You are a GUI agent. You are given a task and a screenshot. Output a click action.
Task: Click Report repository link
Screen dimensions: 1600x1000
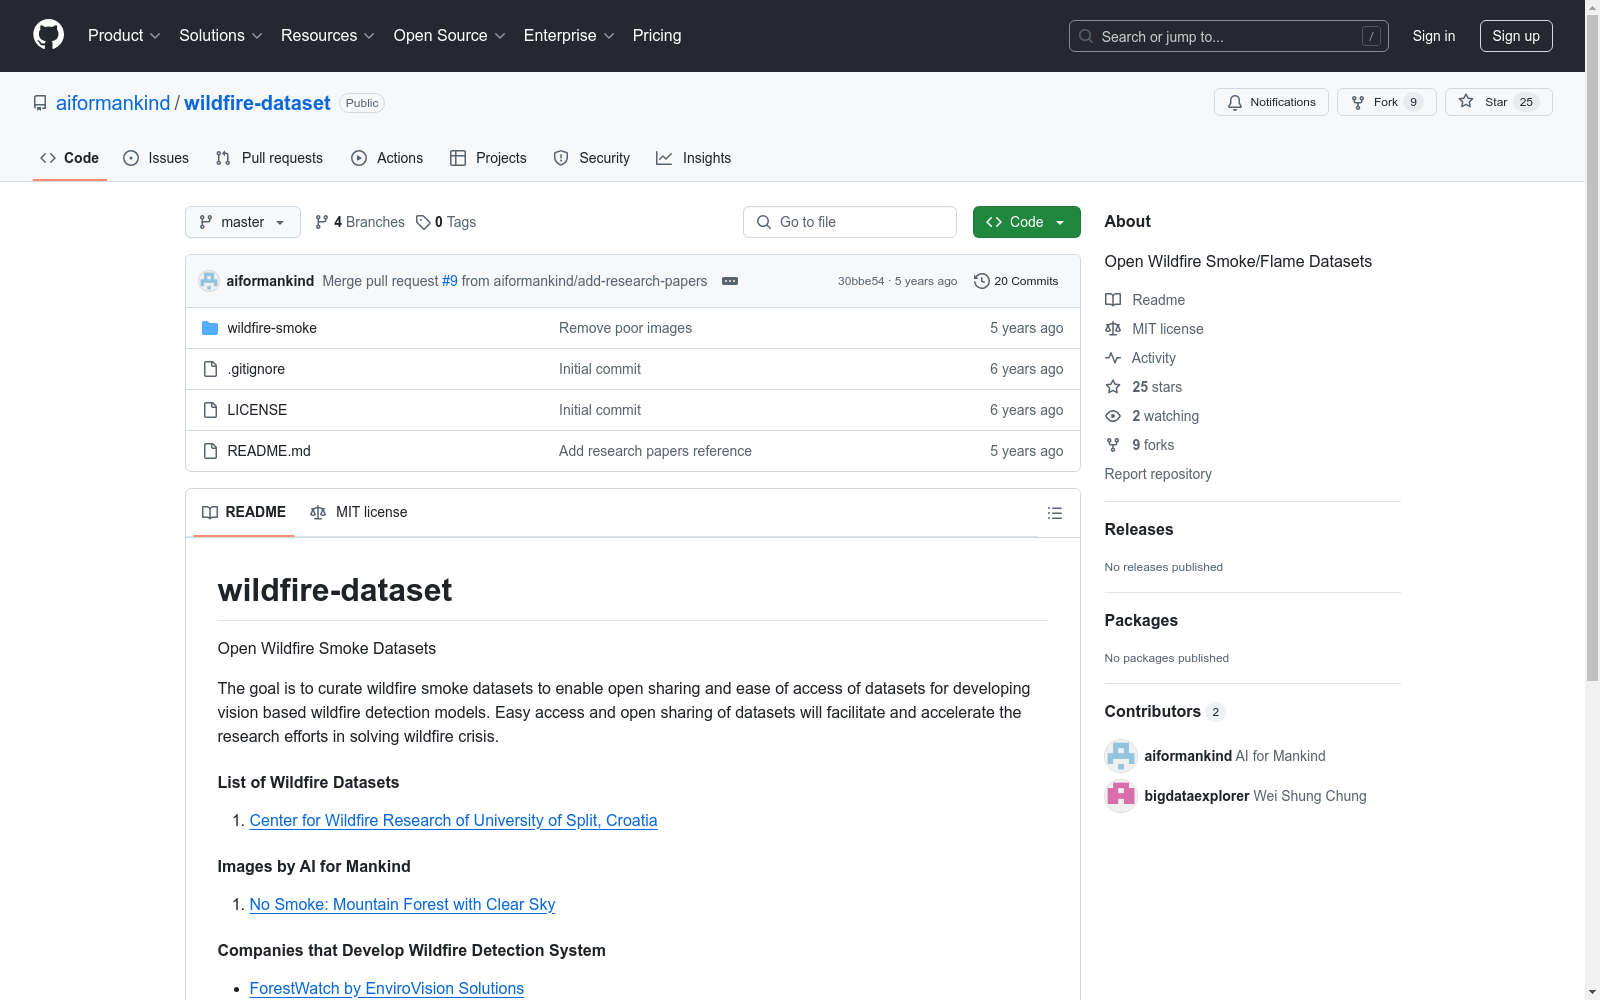pyautogui.click(x=1158, y=474)
